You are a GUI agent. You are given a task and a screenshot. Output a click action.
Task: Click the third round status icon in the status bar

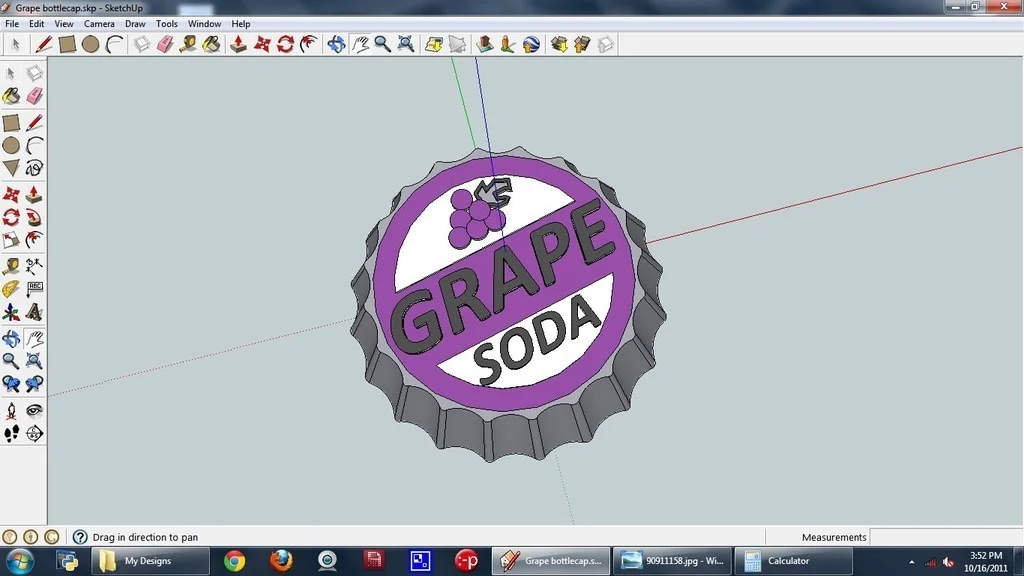(x=52, y=537)
